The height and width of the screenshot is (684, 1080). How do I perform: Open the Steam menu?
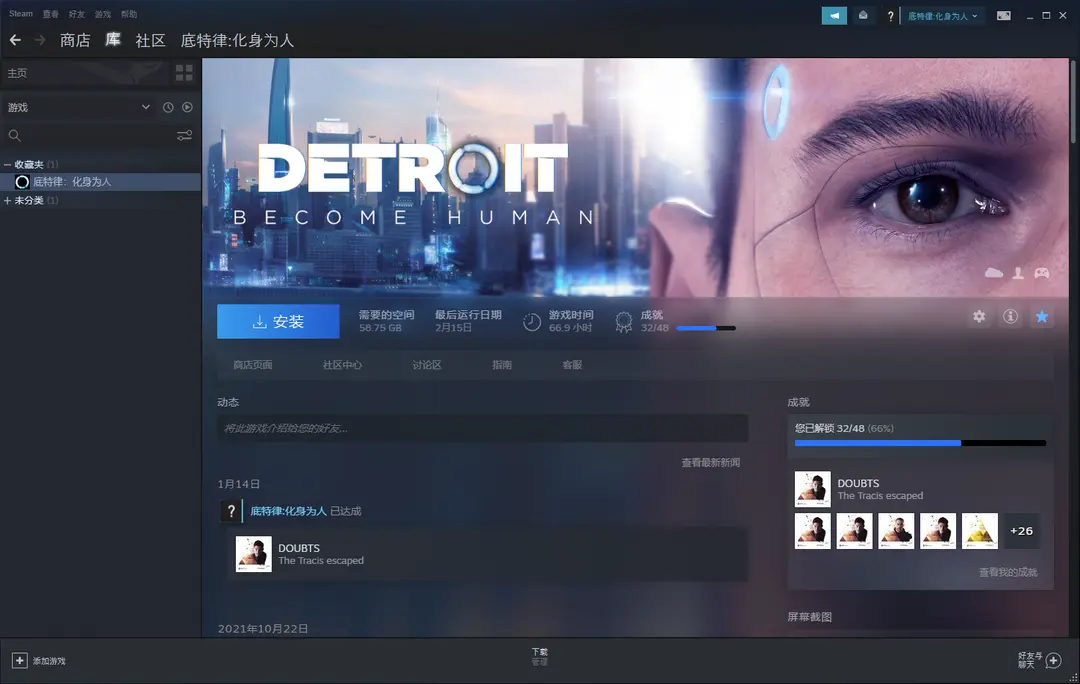coord(21,14)
